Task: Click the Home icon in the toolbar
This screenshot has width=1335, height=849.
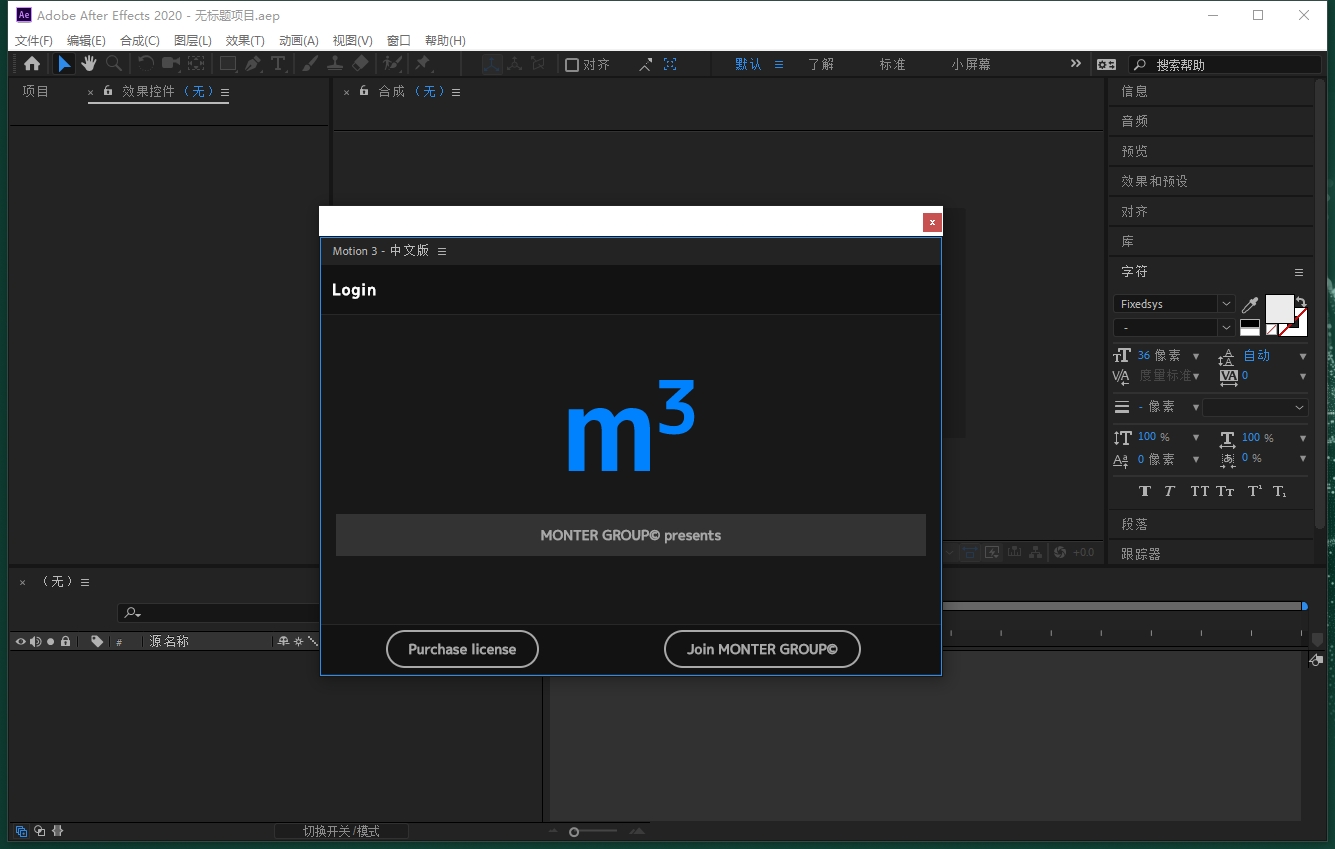Action: click(x=32, y=64)
